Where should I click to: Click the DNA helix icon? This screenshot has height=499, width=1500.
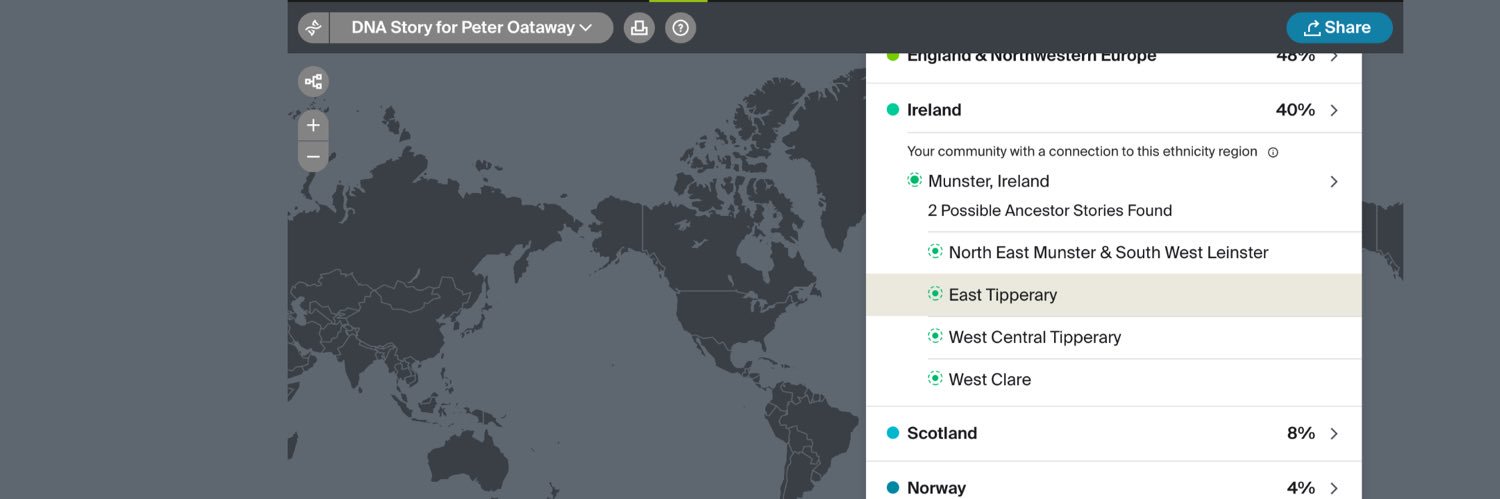coord(313,28)
